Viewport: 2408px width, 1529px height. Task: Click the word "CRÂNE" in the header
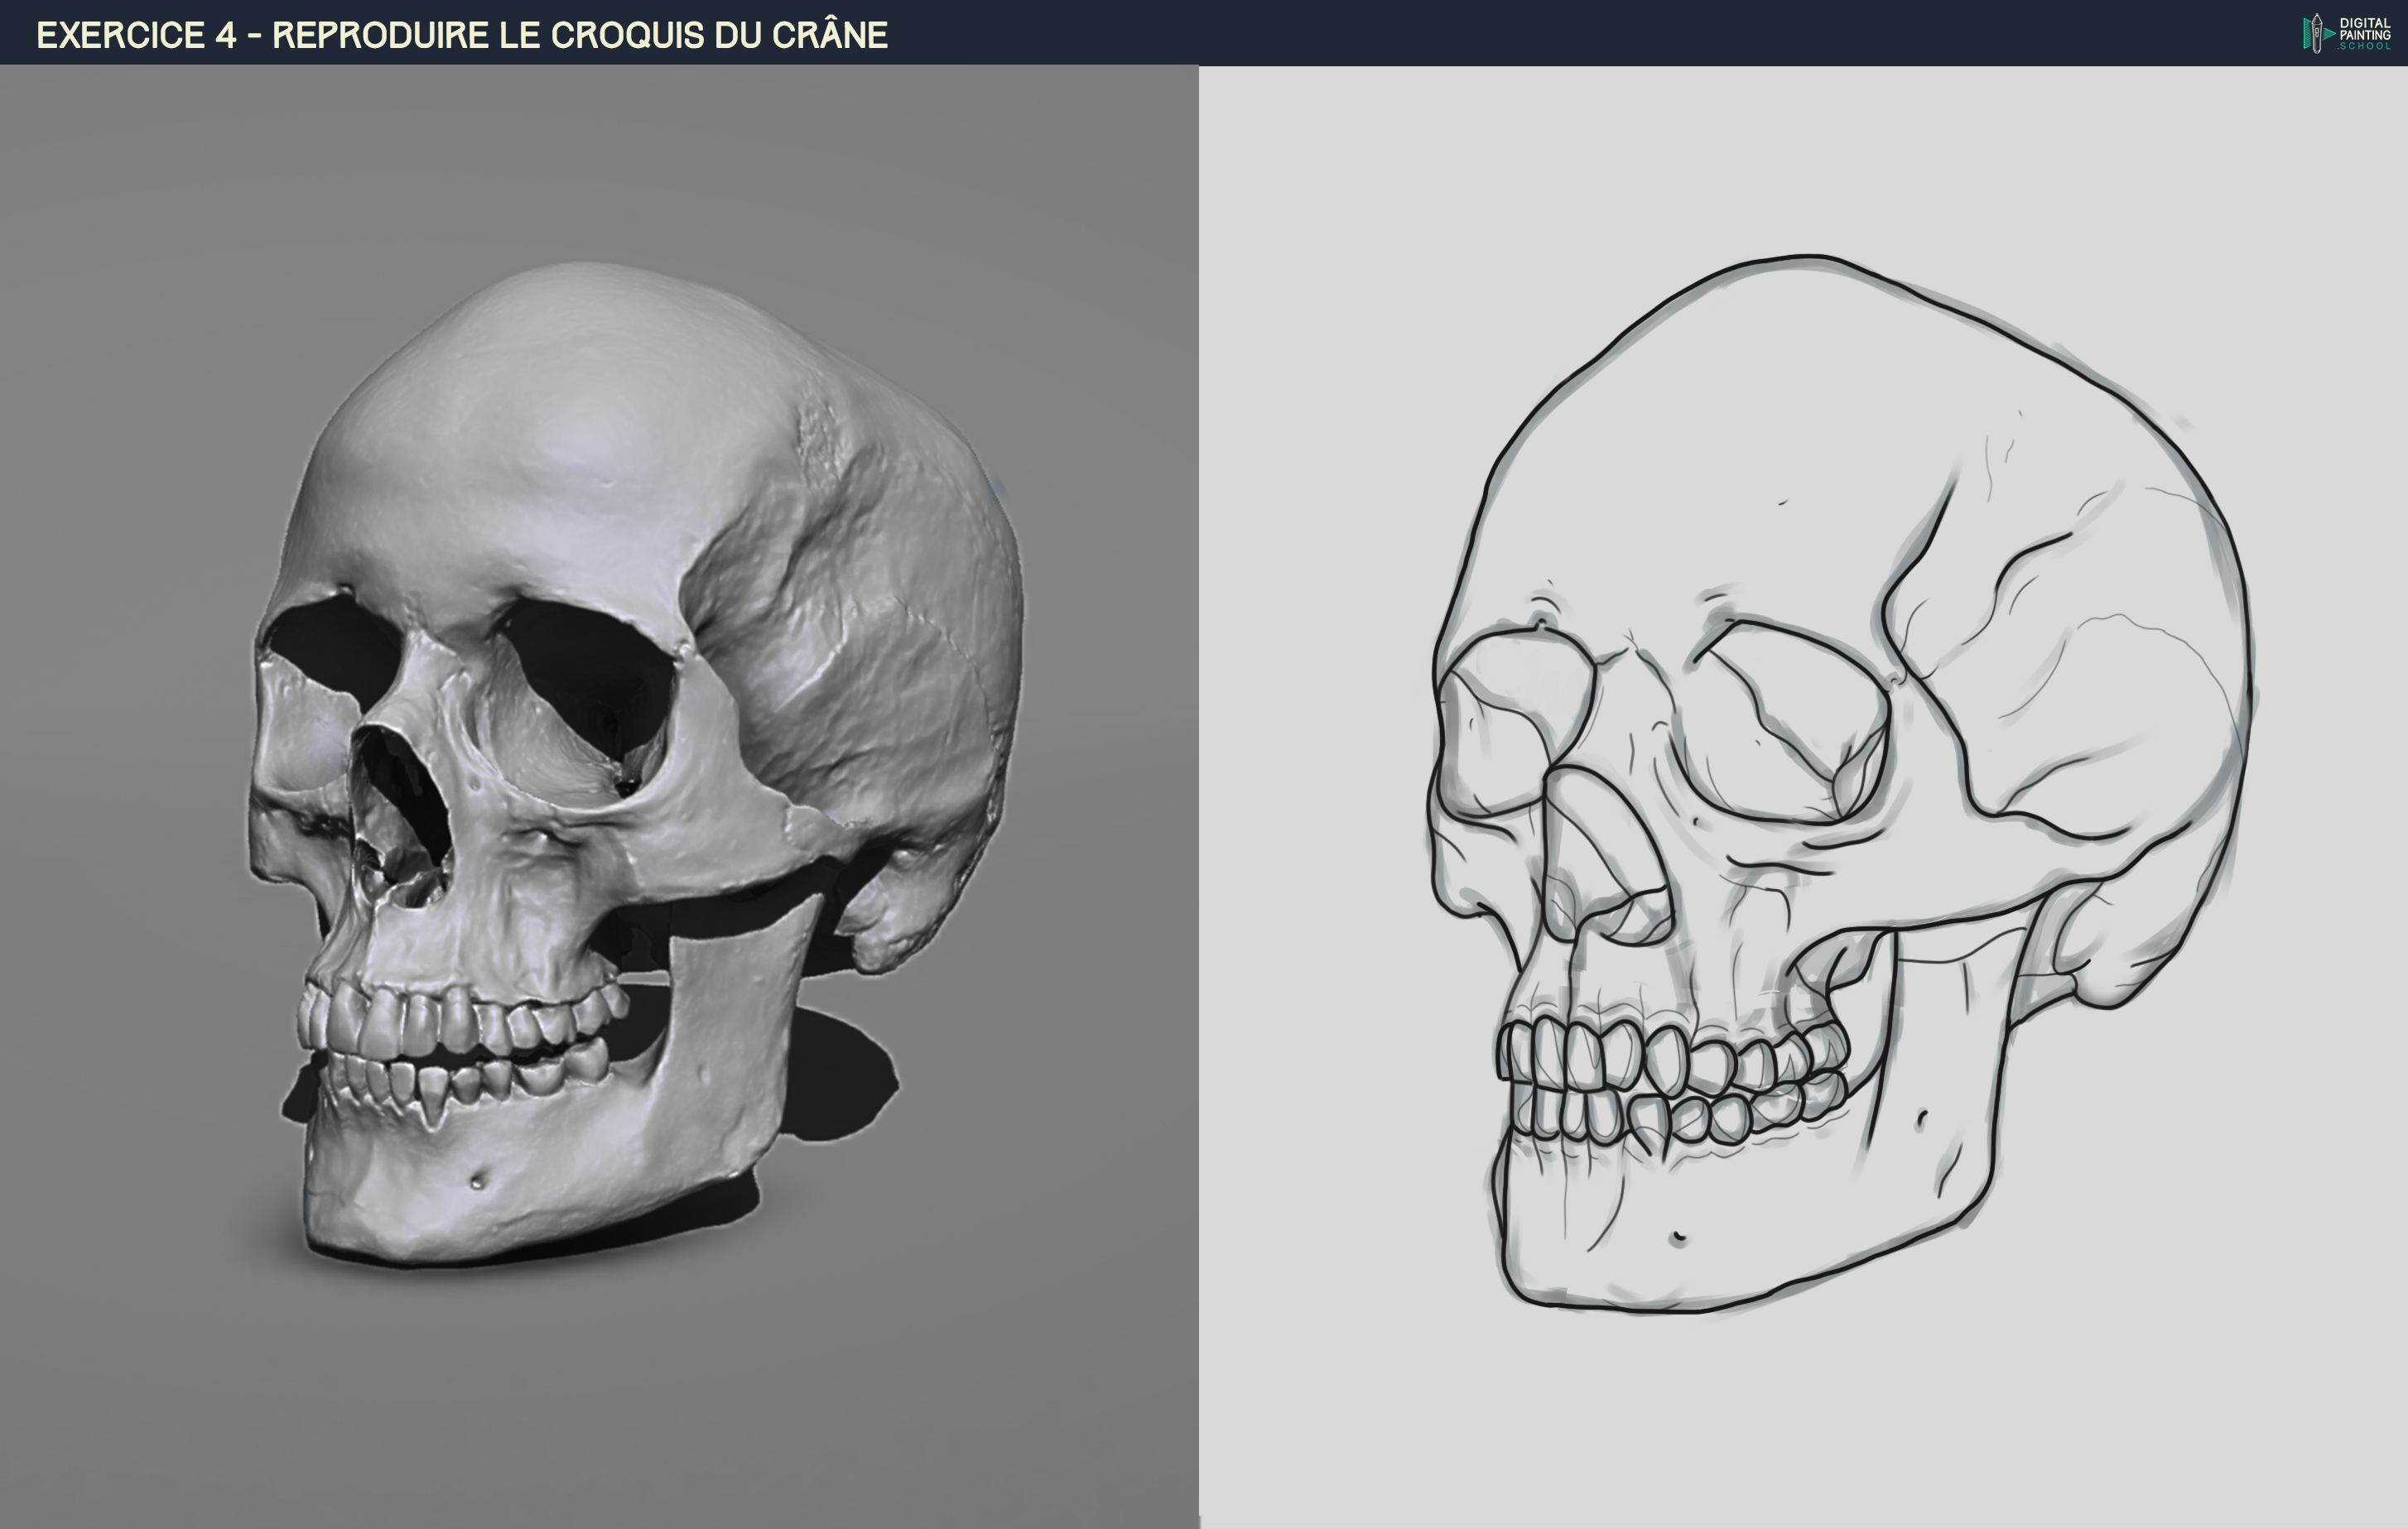point(829,35)
